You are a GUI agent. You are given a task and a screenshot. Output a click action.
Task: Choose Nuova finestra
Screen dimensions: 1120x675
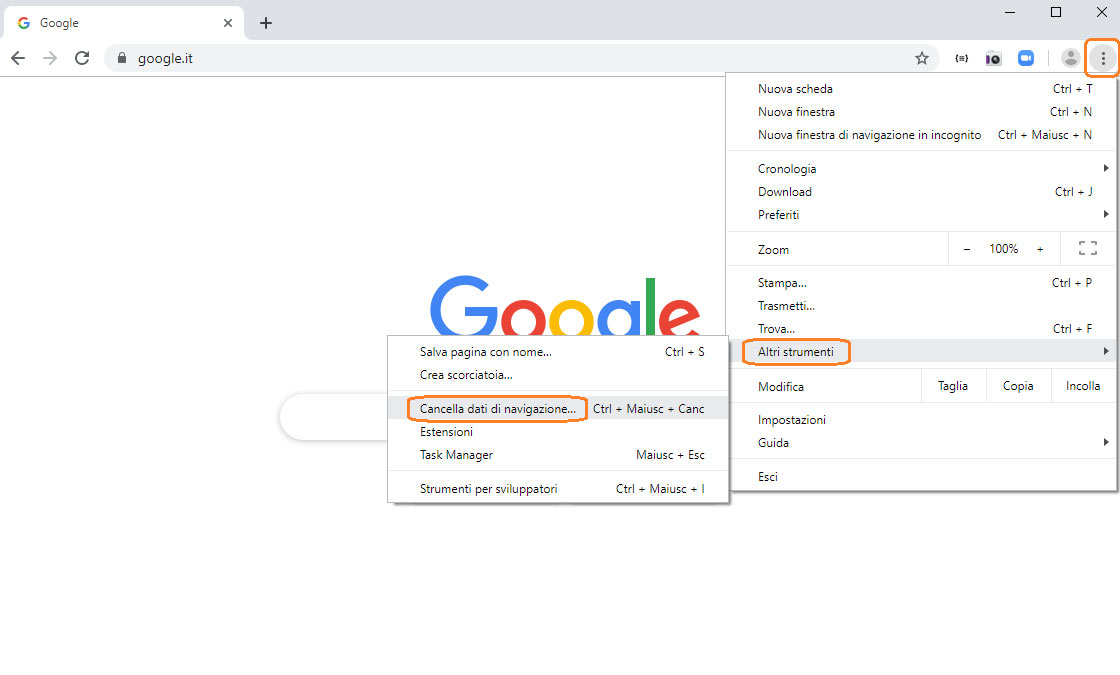(921, 111)
